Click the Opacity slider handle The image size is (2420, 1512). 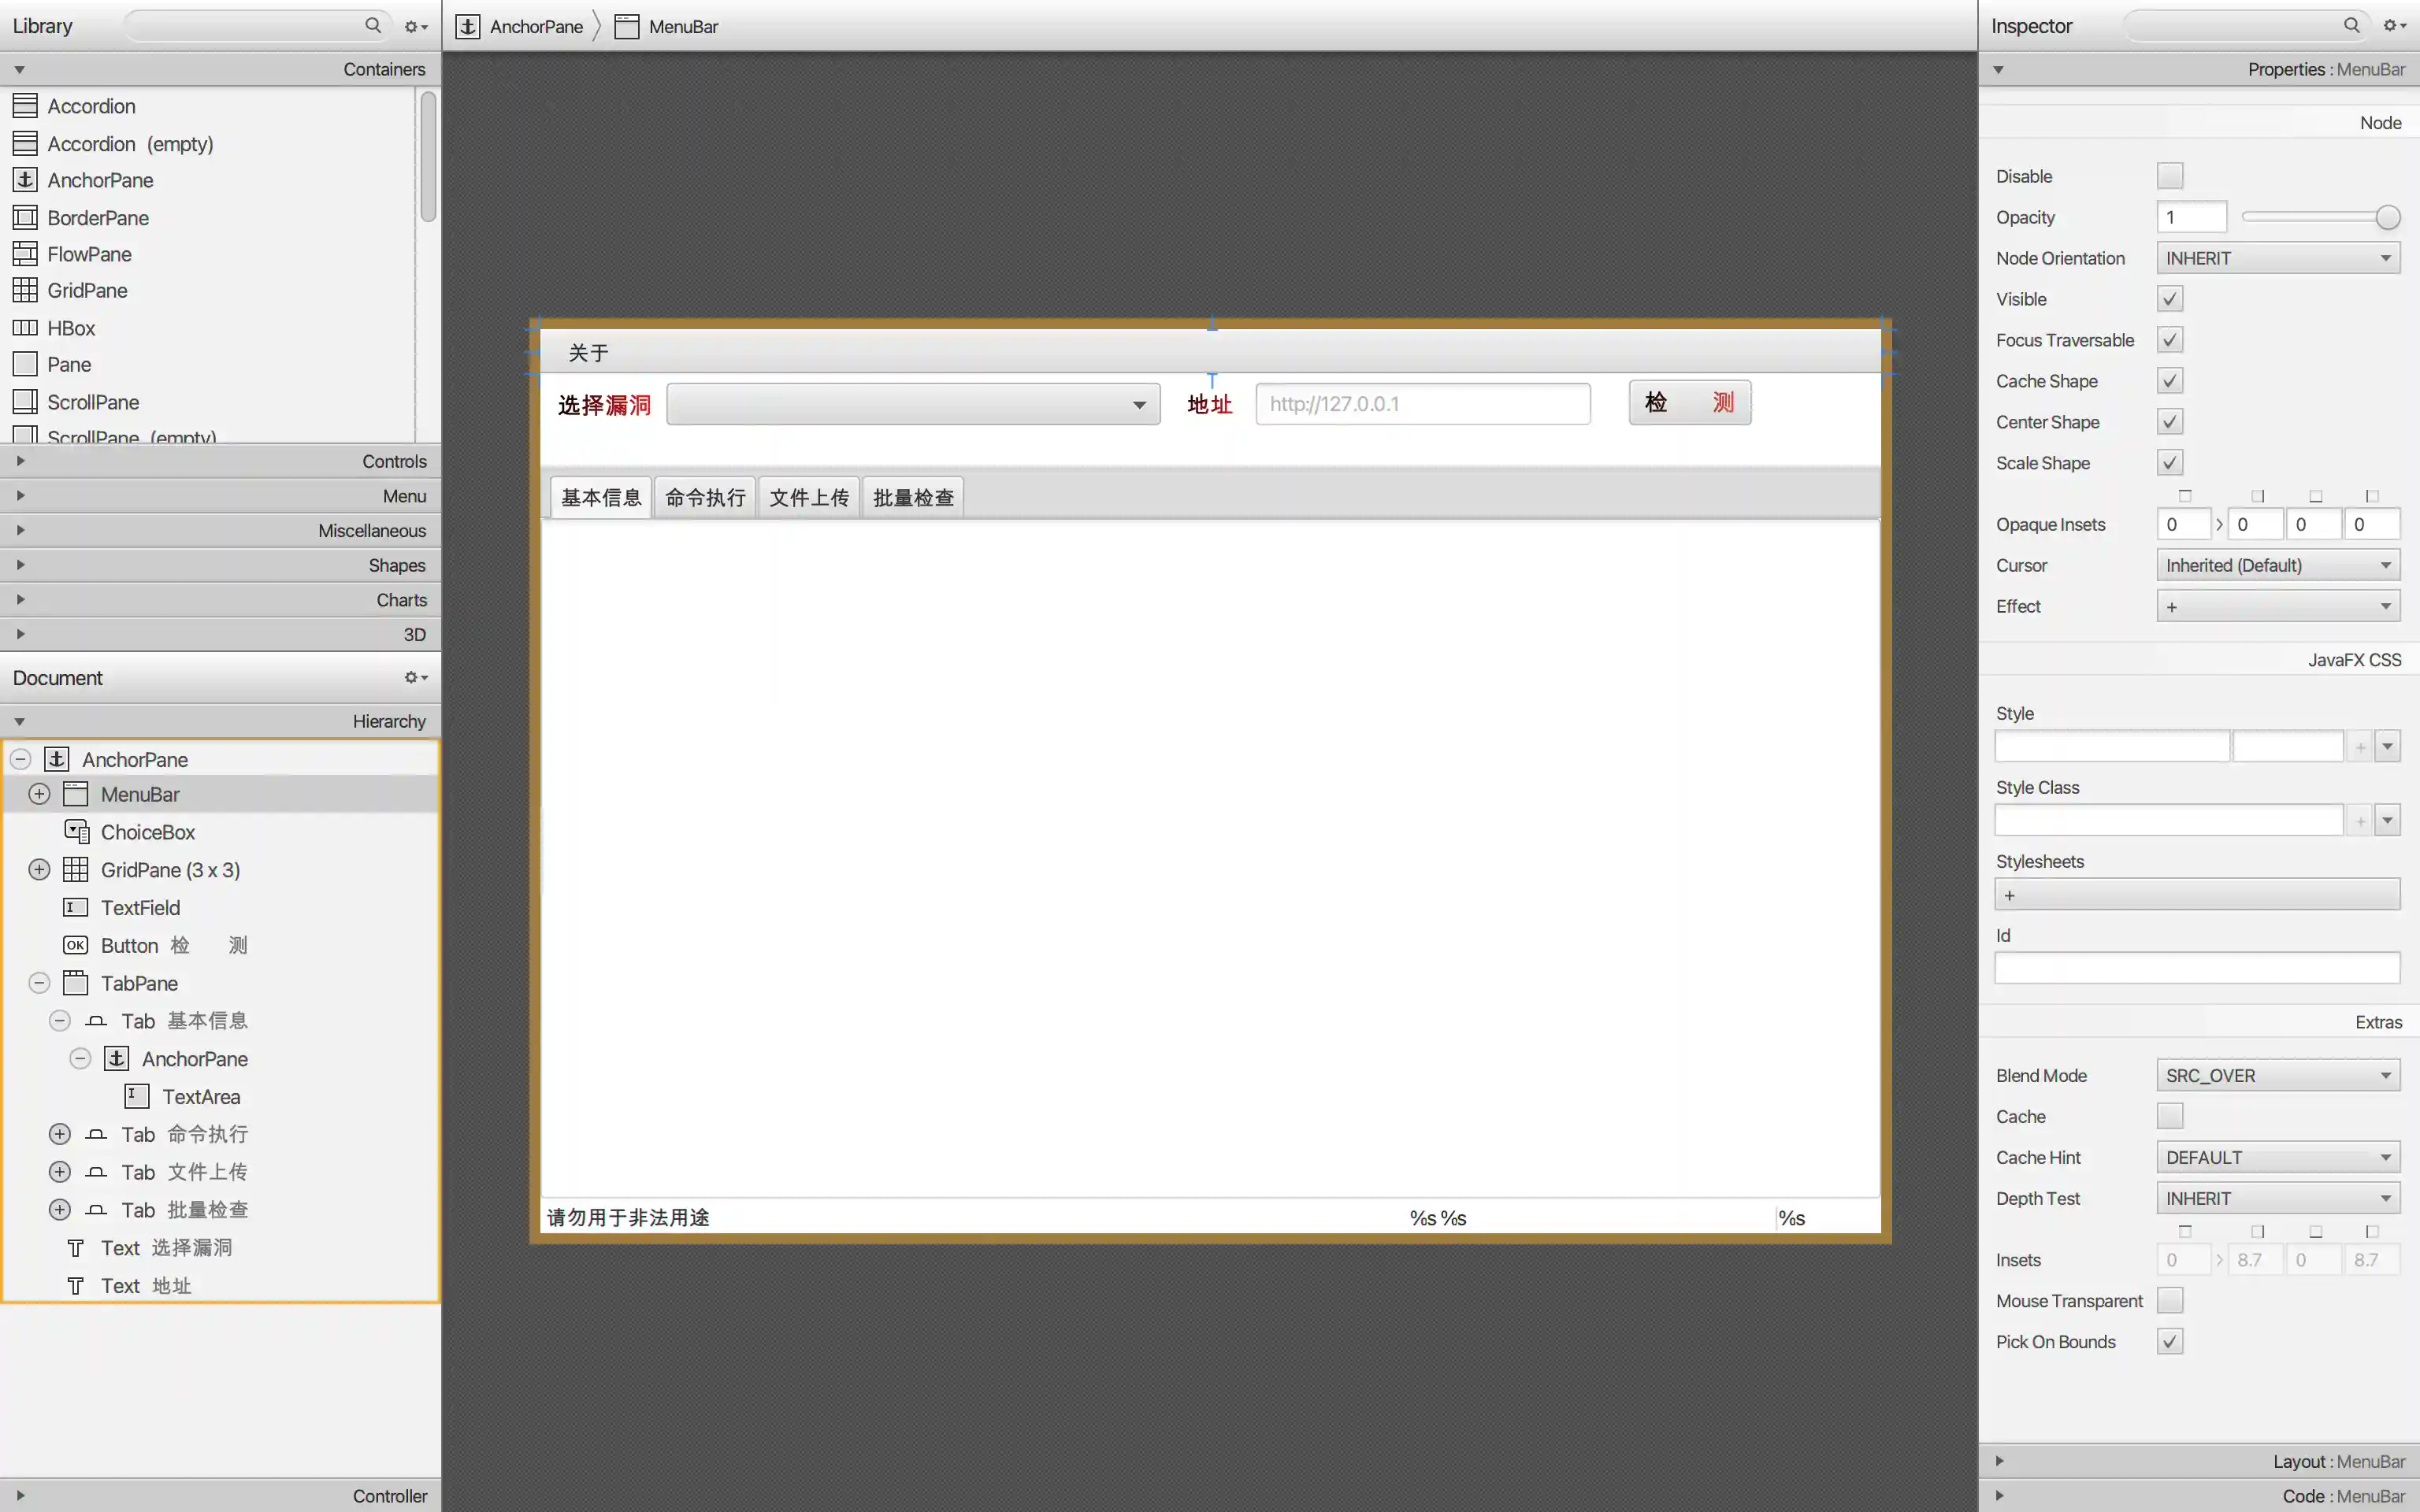(x=2387, y=217)
